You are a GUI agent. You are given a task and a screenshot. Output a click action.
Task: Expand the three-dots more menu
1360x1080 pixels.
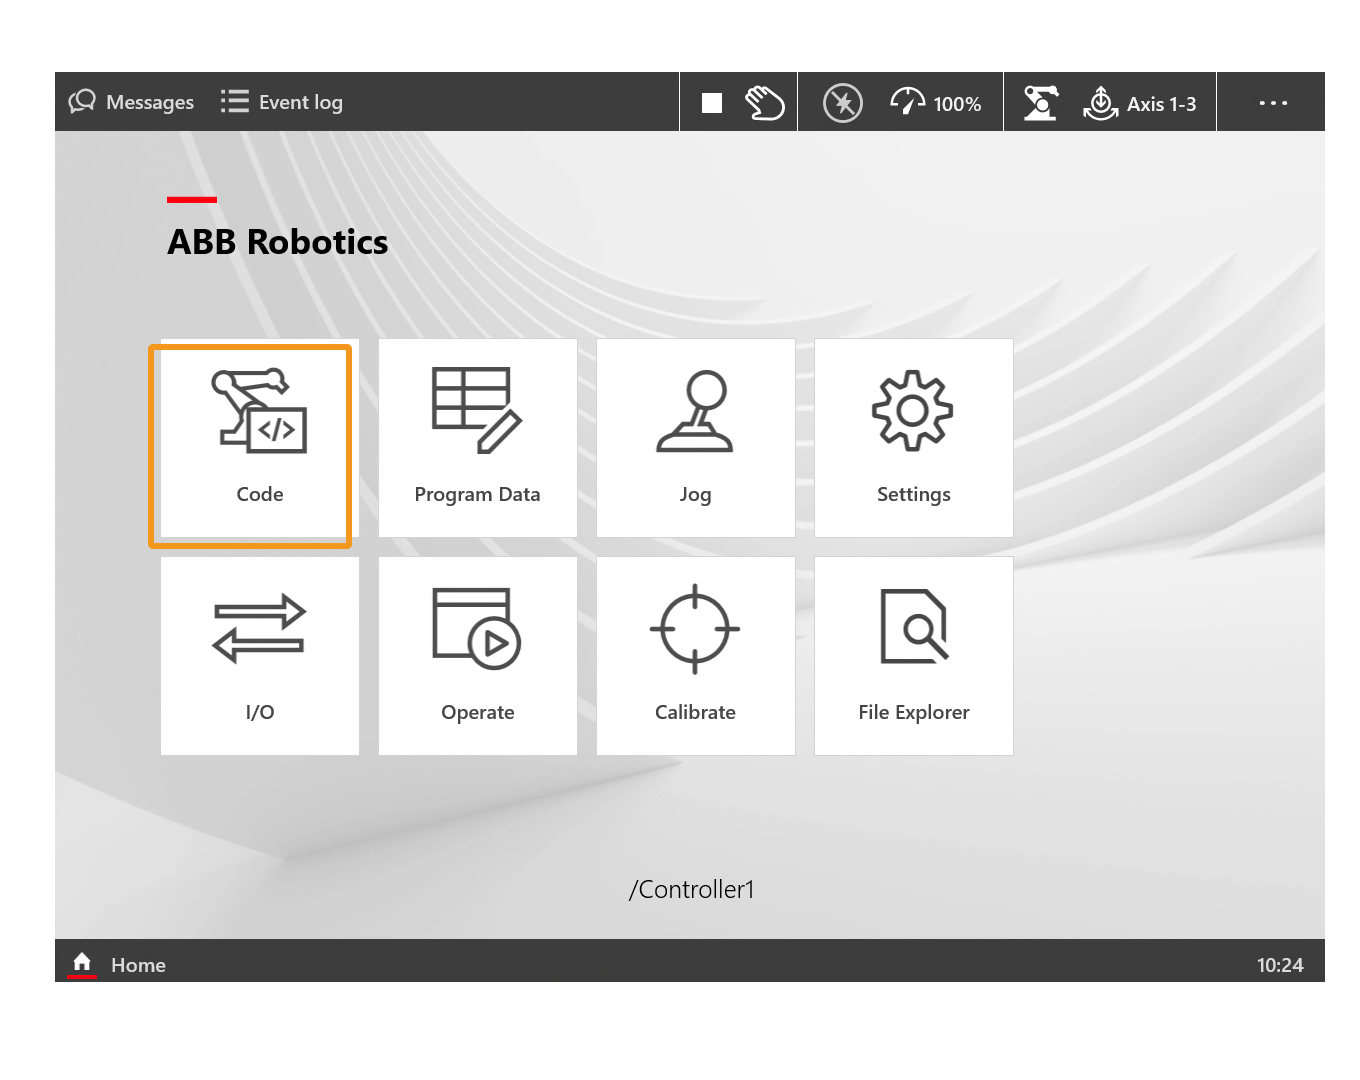click(1272, 103)
